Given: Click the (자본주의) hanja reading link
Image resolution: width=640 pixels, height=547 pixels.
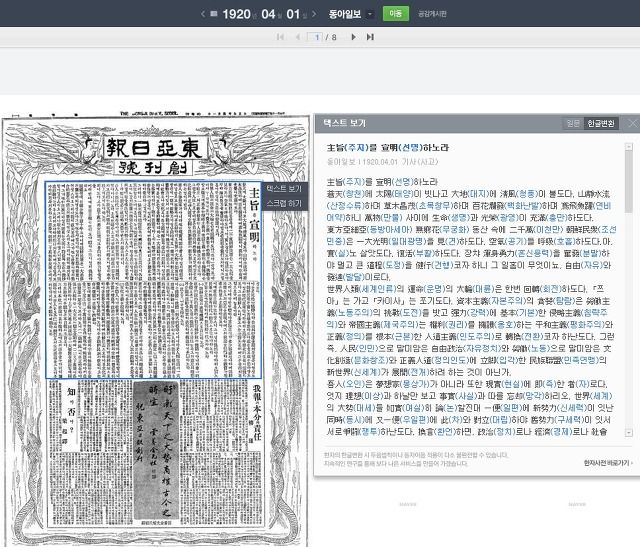Looking at the screenshot, I should tap(507, 301).
